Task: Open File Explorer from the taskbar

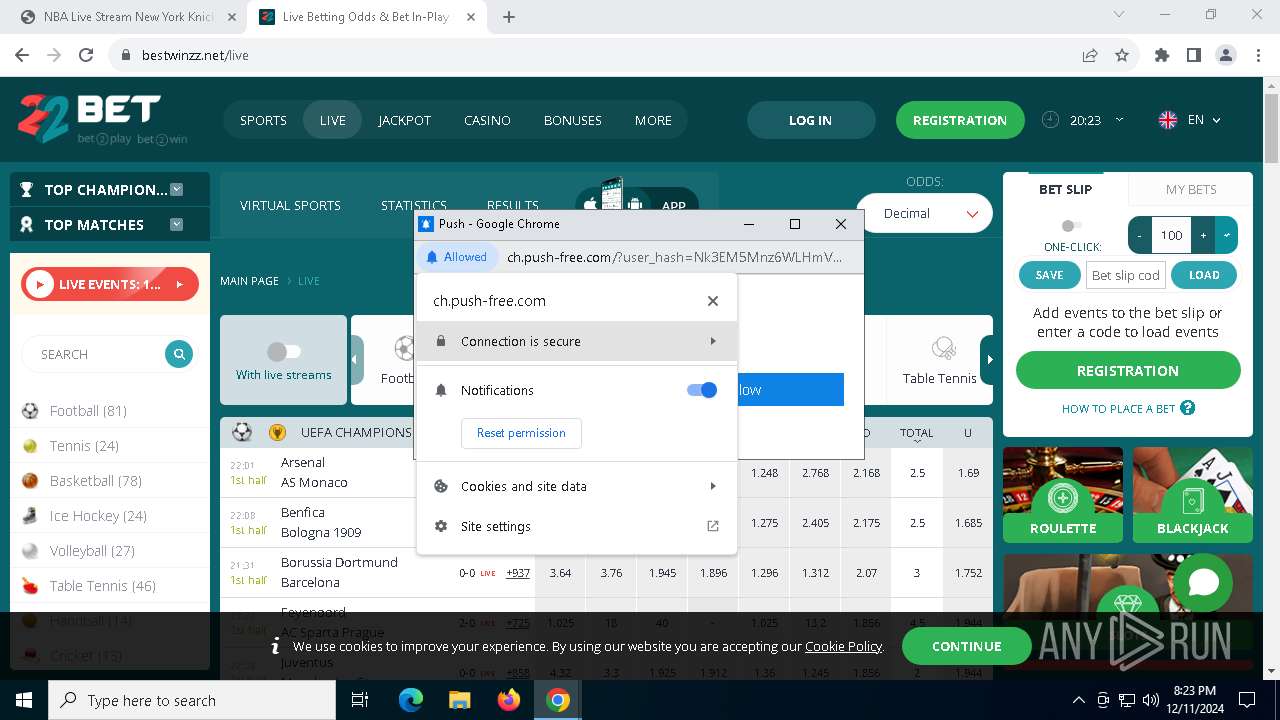Action: pos(460,701)
